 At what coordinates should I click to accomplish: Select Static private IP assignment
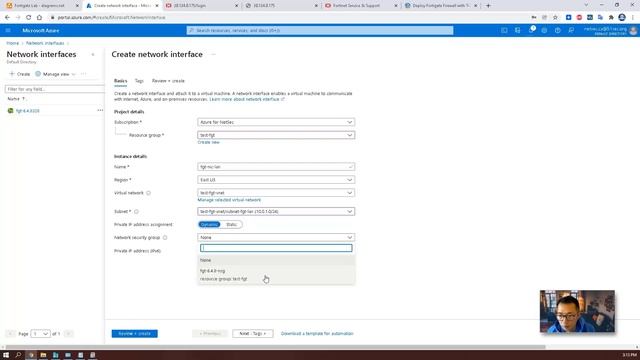click(231, 224)
